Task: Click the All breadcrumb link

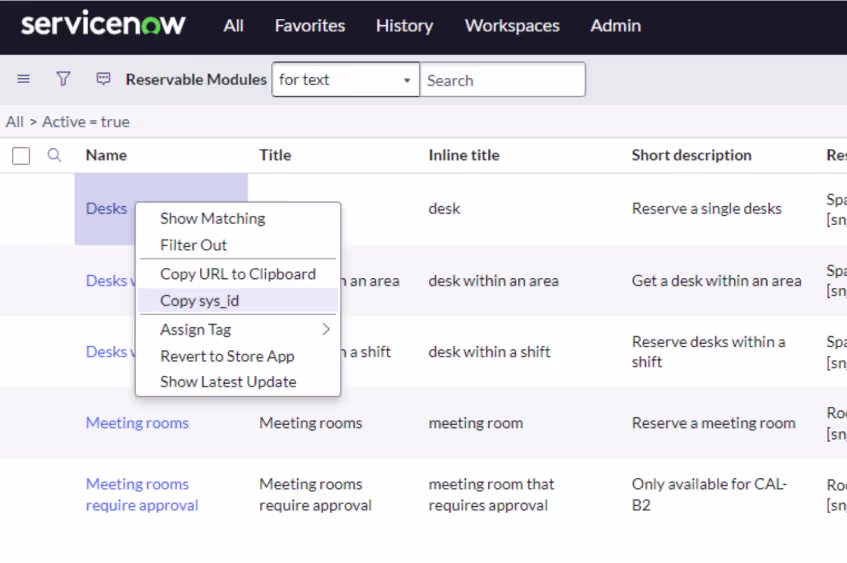Action: coord(15,122)
